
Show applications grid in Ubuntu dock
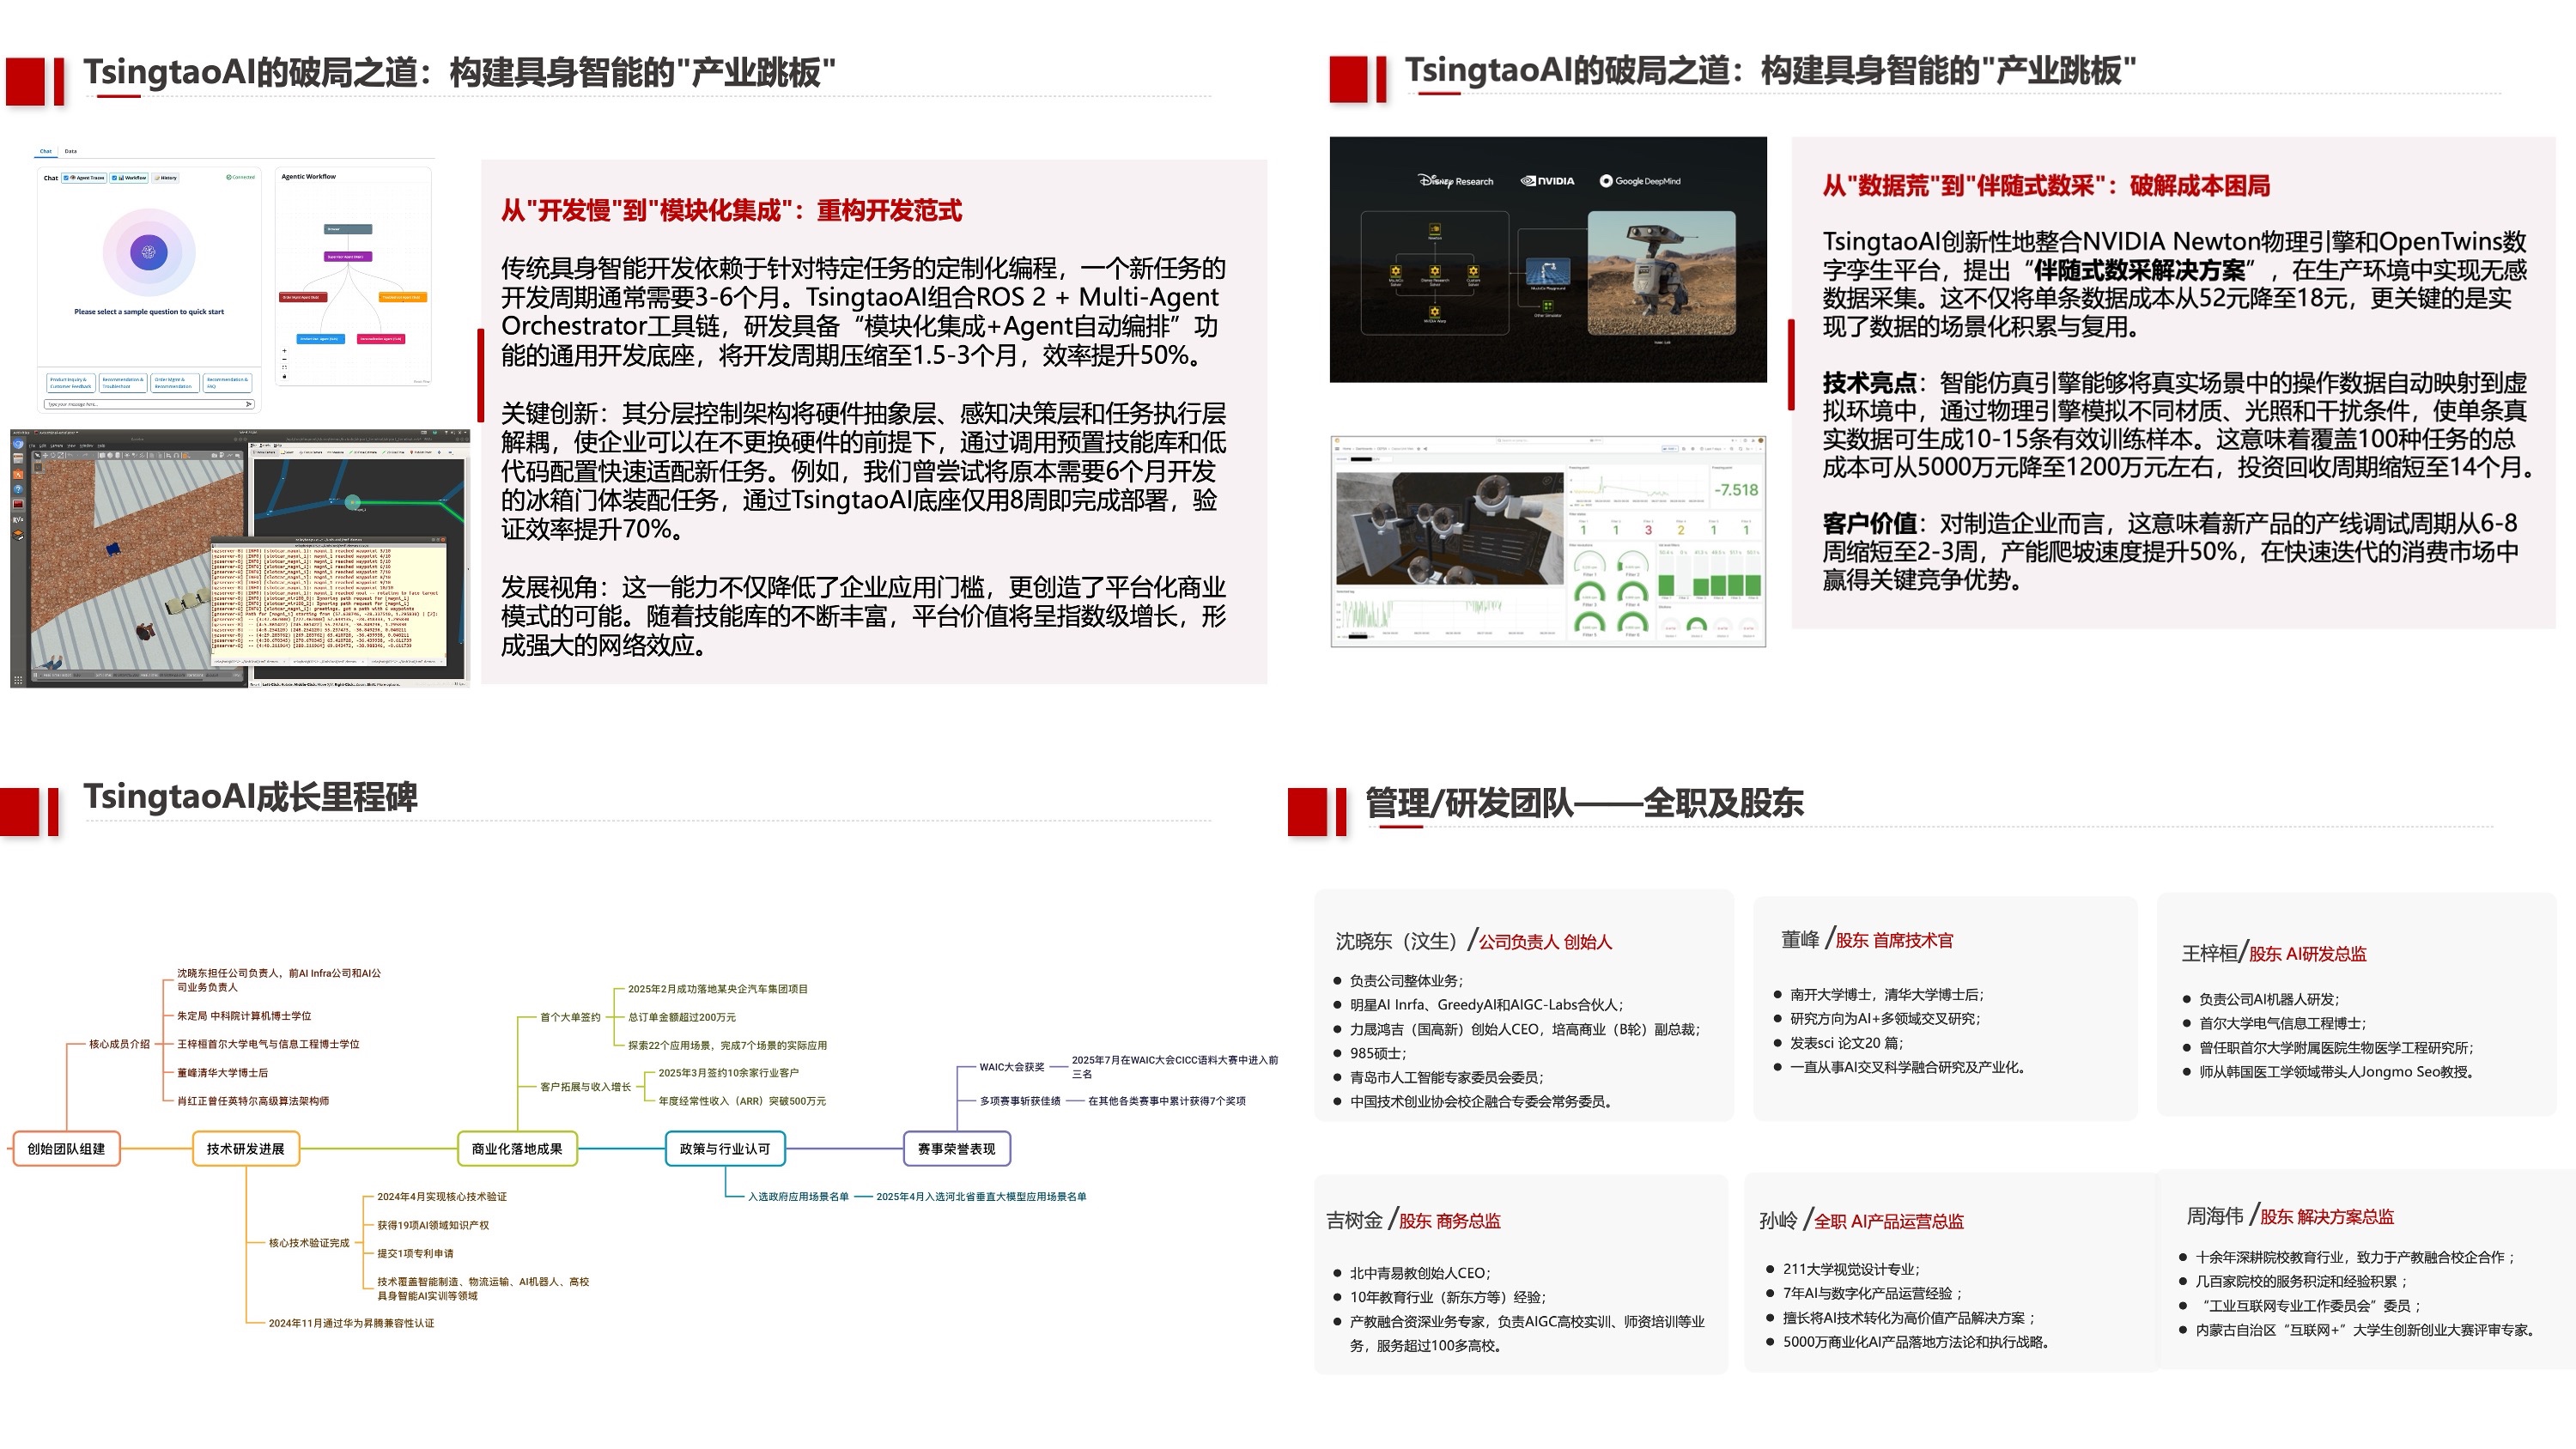[18, 680]
